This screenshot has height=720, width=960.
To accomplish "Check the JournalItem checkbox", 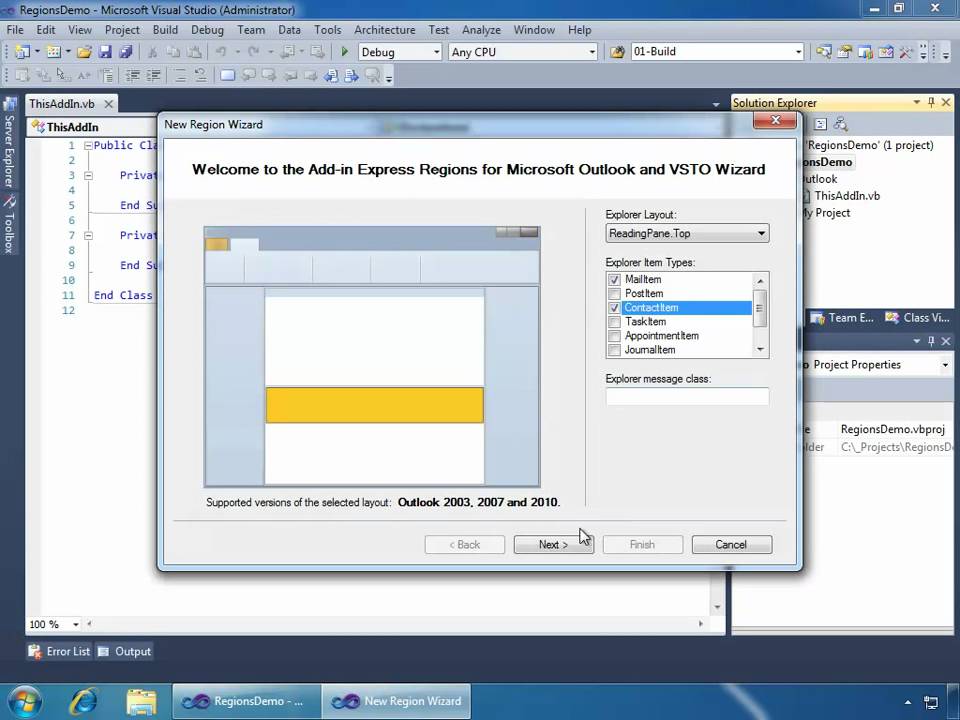I will [x=614, y=350].
